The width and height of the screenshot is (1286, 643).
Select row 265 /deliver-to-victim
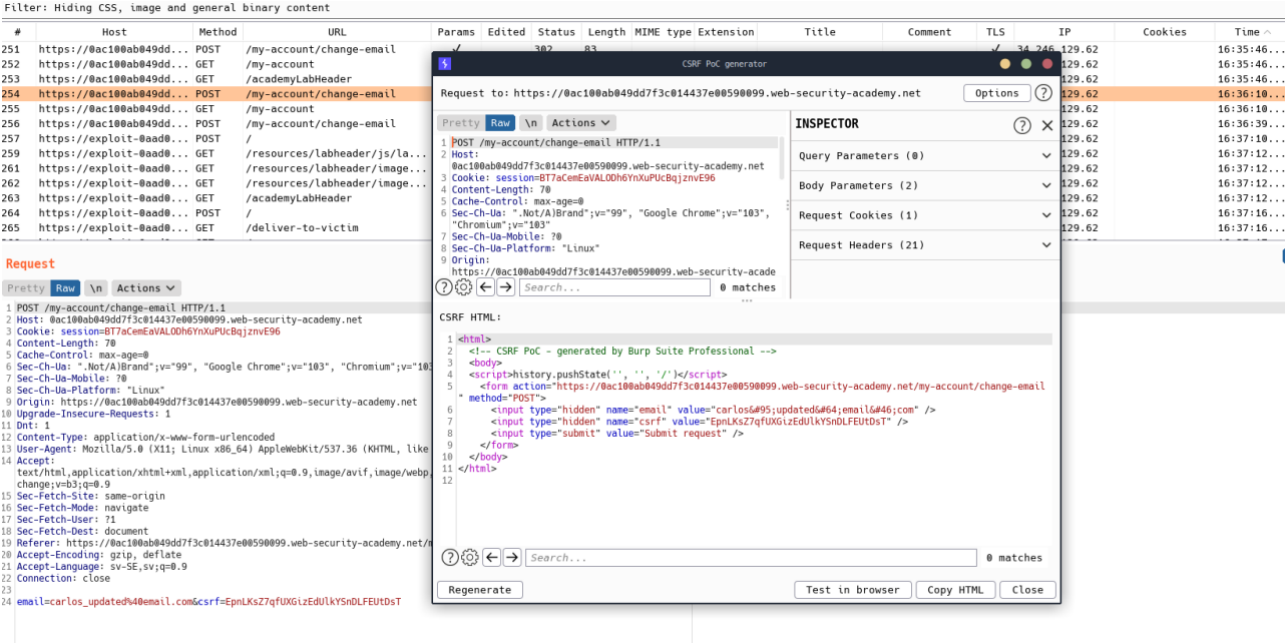[x=216, y=228]
